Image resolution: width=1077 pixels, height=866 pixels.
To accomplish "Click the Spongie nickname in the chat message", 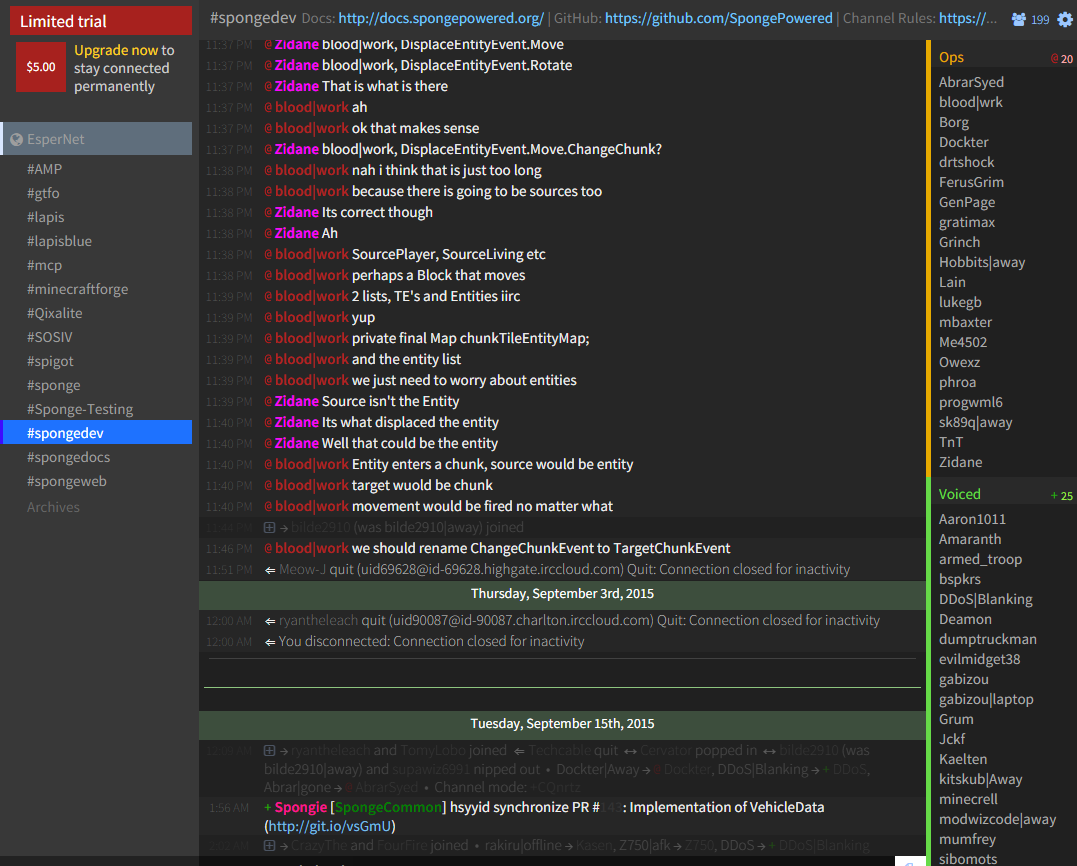I will (x=301, y=807).
